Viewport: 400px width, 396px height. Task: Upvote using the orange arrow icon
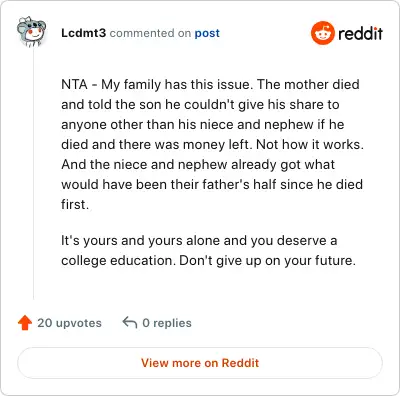coord(25,323)
